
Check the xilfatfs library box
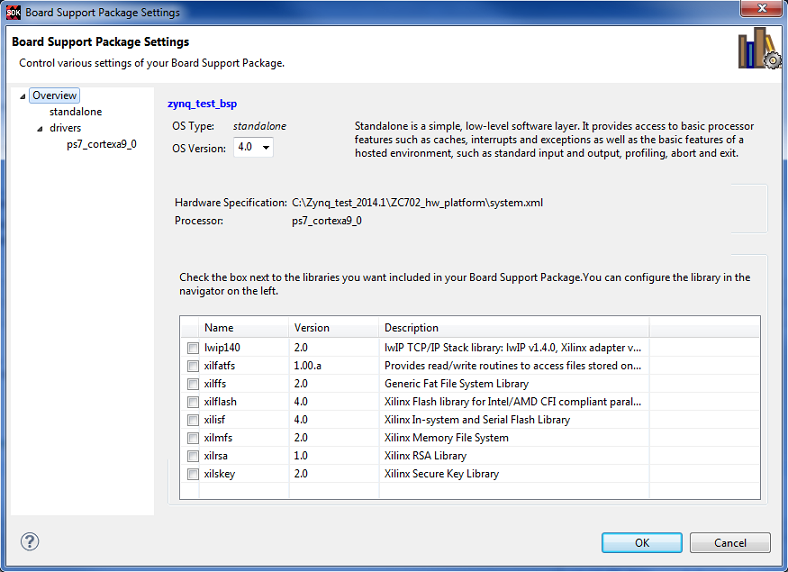pyautogui.click(x=192, y=366)
